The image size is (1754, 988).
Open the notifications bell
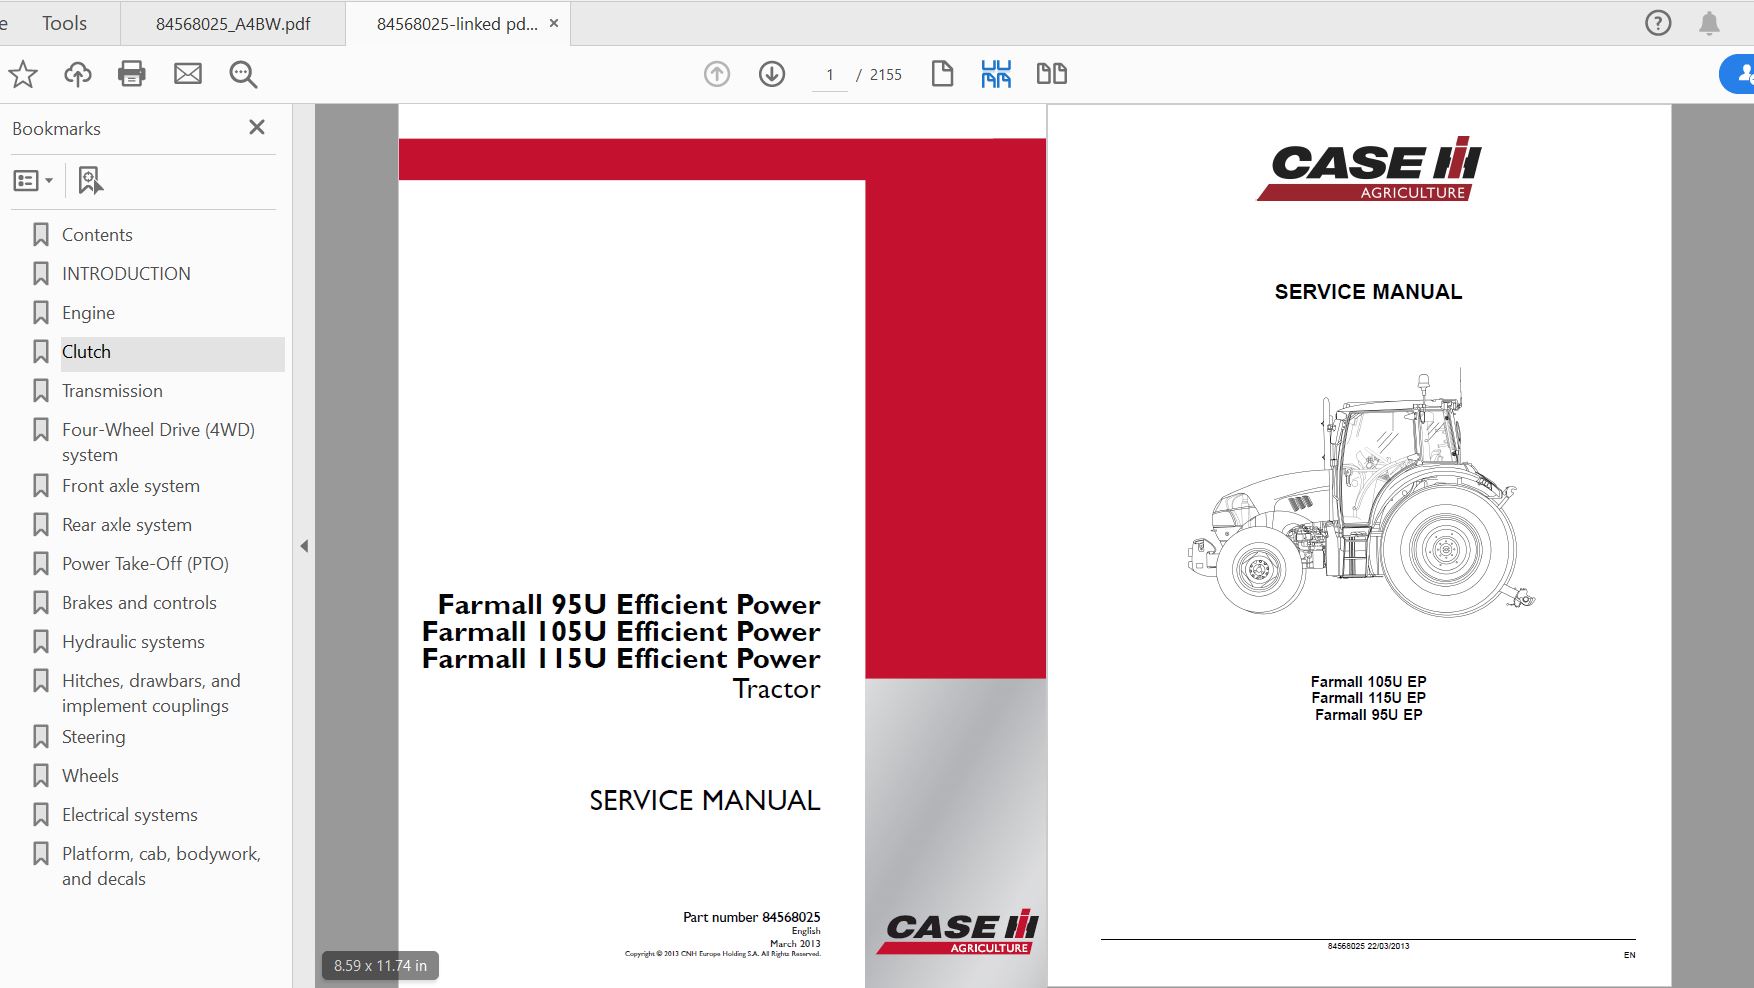point(1710,23)
